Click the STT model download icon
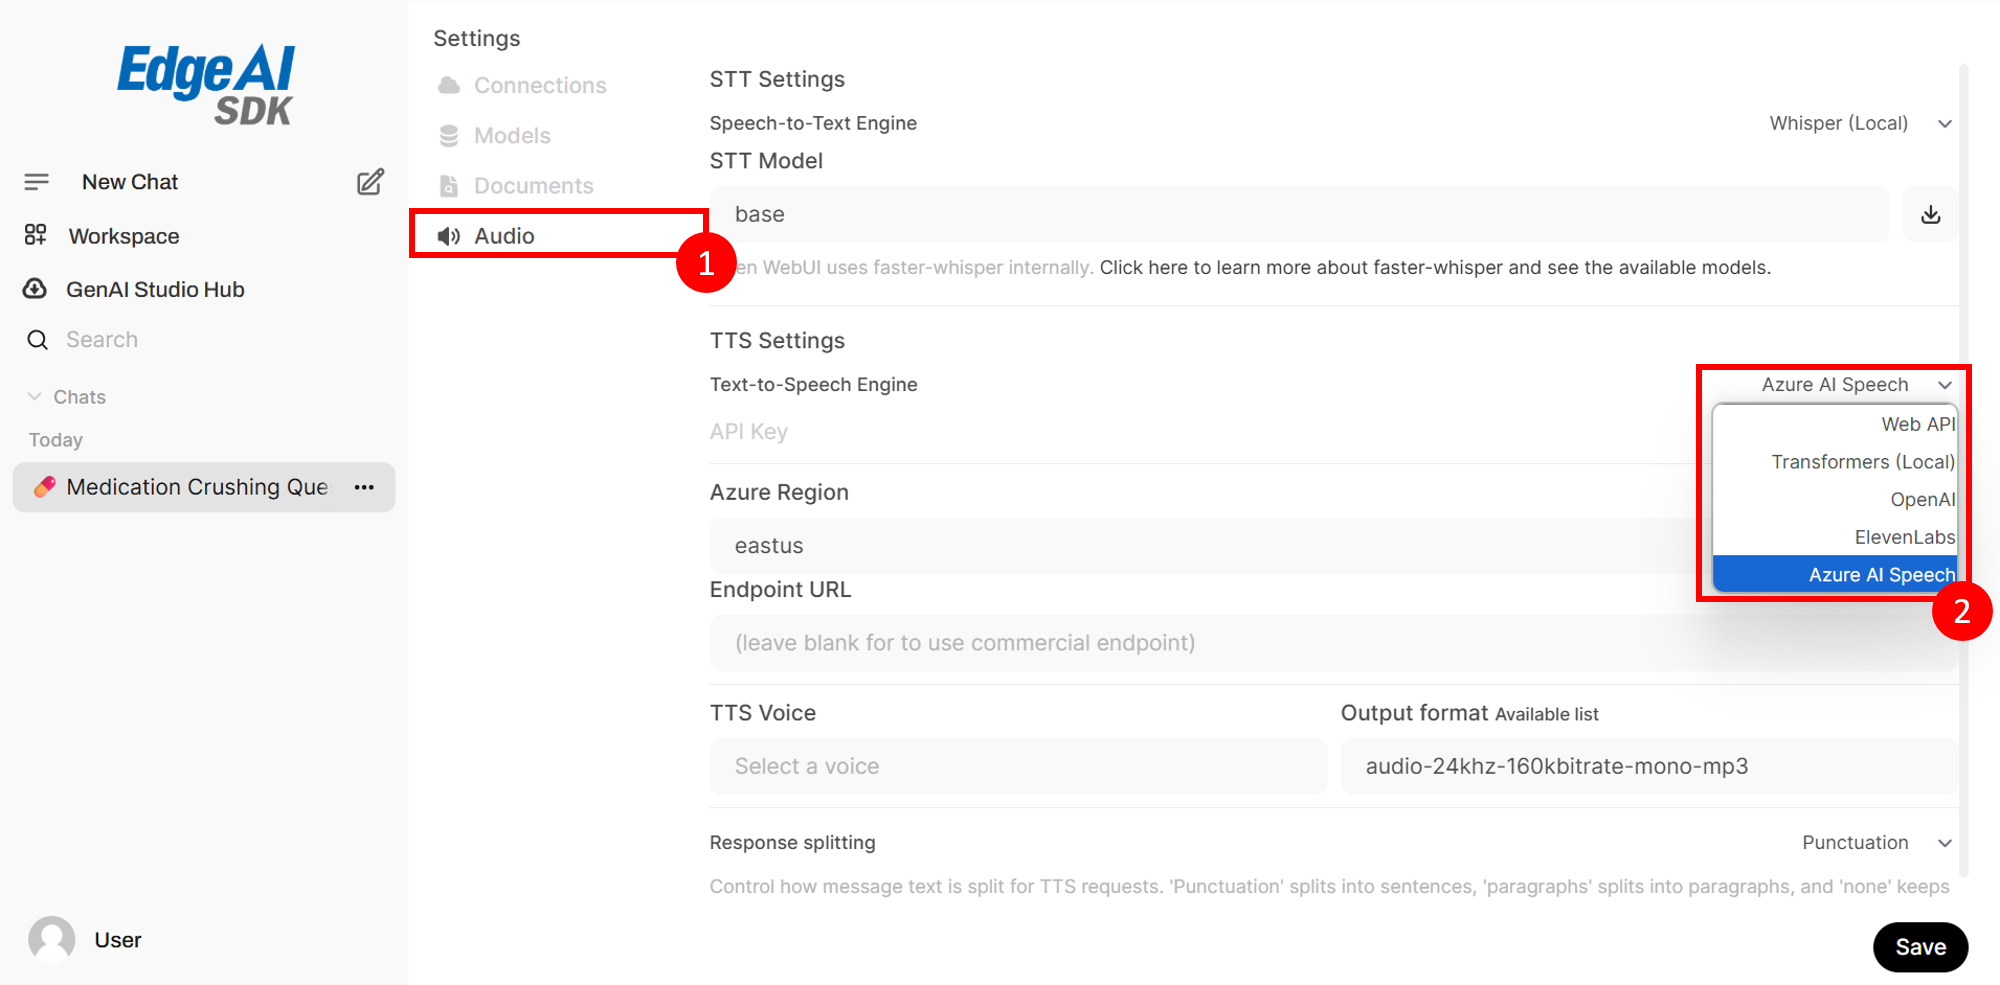This screenshot has width=2000, height=985. click(x=1930, y=214)
